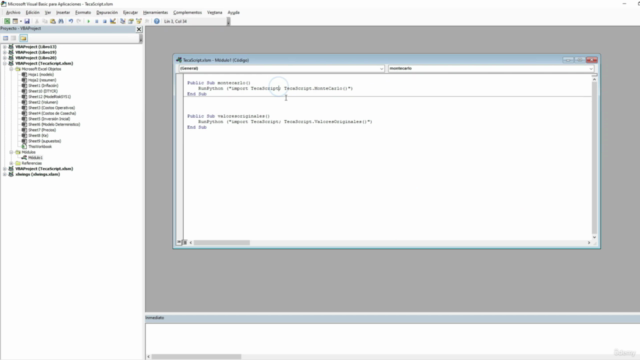Select Sheet9 (supuestos) tree item

point(44,141)
